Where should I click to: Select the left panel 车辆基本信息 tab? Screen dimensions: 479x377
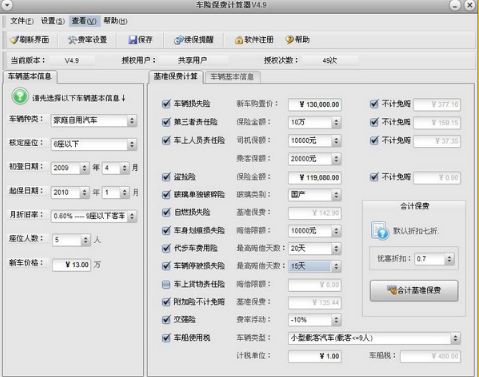pyautogui.click(x=30, y=76)
